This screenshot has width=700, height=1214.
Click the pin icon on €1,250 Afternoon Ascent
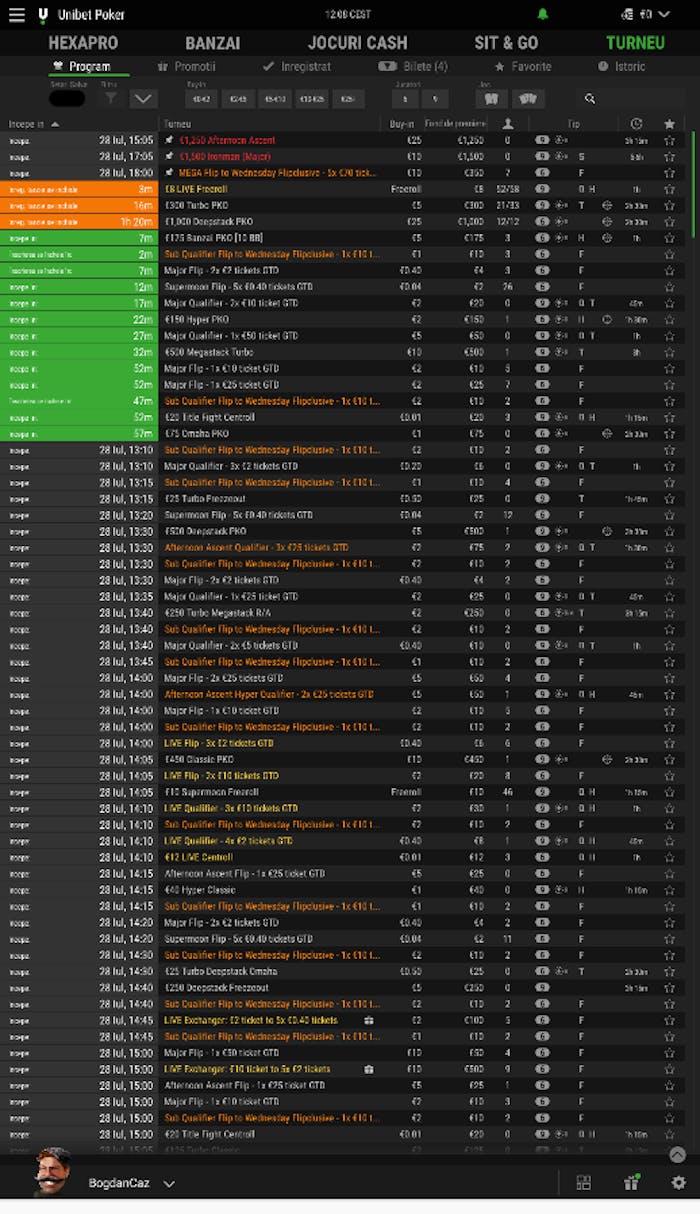coord(170,141)
